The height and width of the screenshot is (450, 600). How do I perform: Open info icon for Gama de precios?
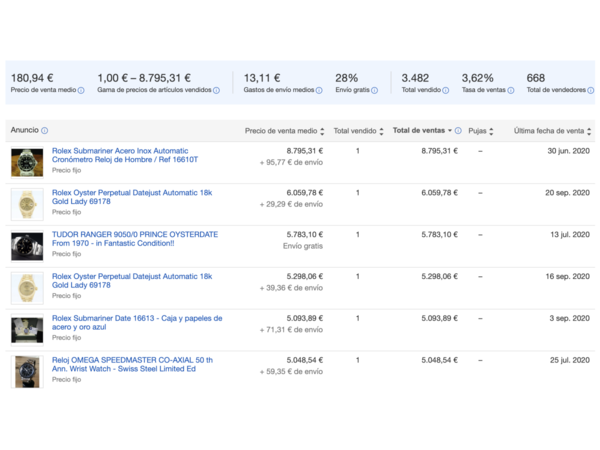point(216,90)
